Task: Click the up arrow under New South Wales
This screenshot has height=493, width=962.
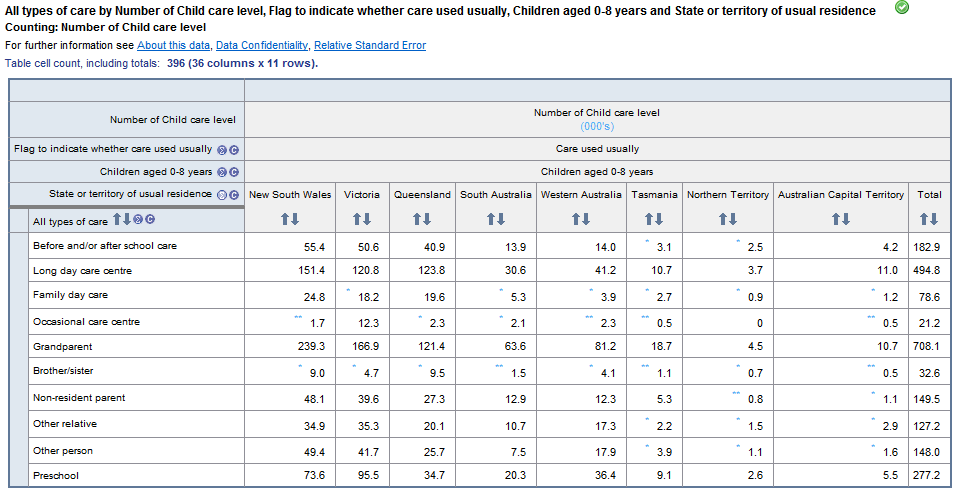Action: point(285,219)
